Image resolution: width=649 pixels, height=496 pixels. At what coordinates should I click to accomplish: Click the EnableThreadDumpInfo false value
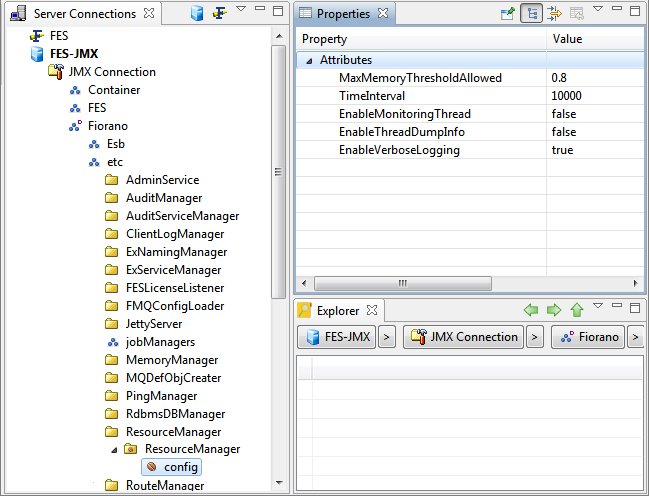click(x=564, y=132)
